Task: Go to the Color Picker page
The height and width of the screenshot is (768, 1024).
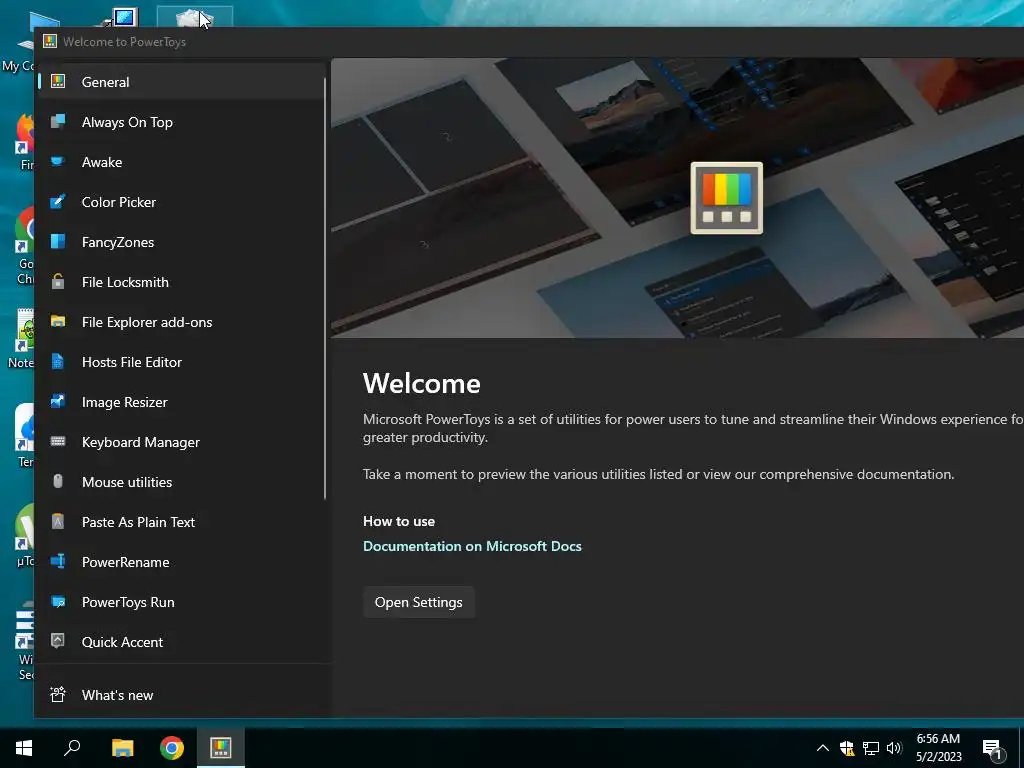Action: pos(182,201)
